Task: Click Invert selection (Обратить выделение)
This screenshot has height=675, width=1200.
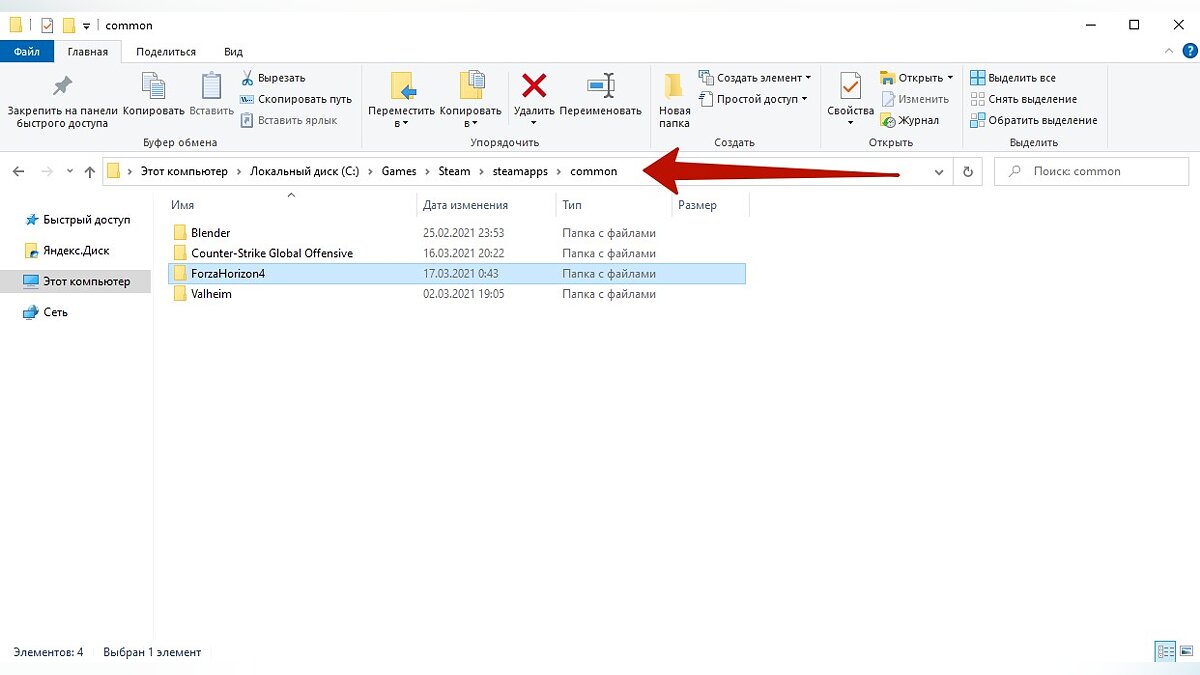Action: click(1033, 120)
